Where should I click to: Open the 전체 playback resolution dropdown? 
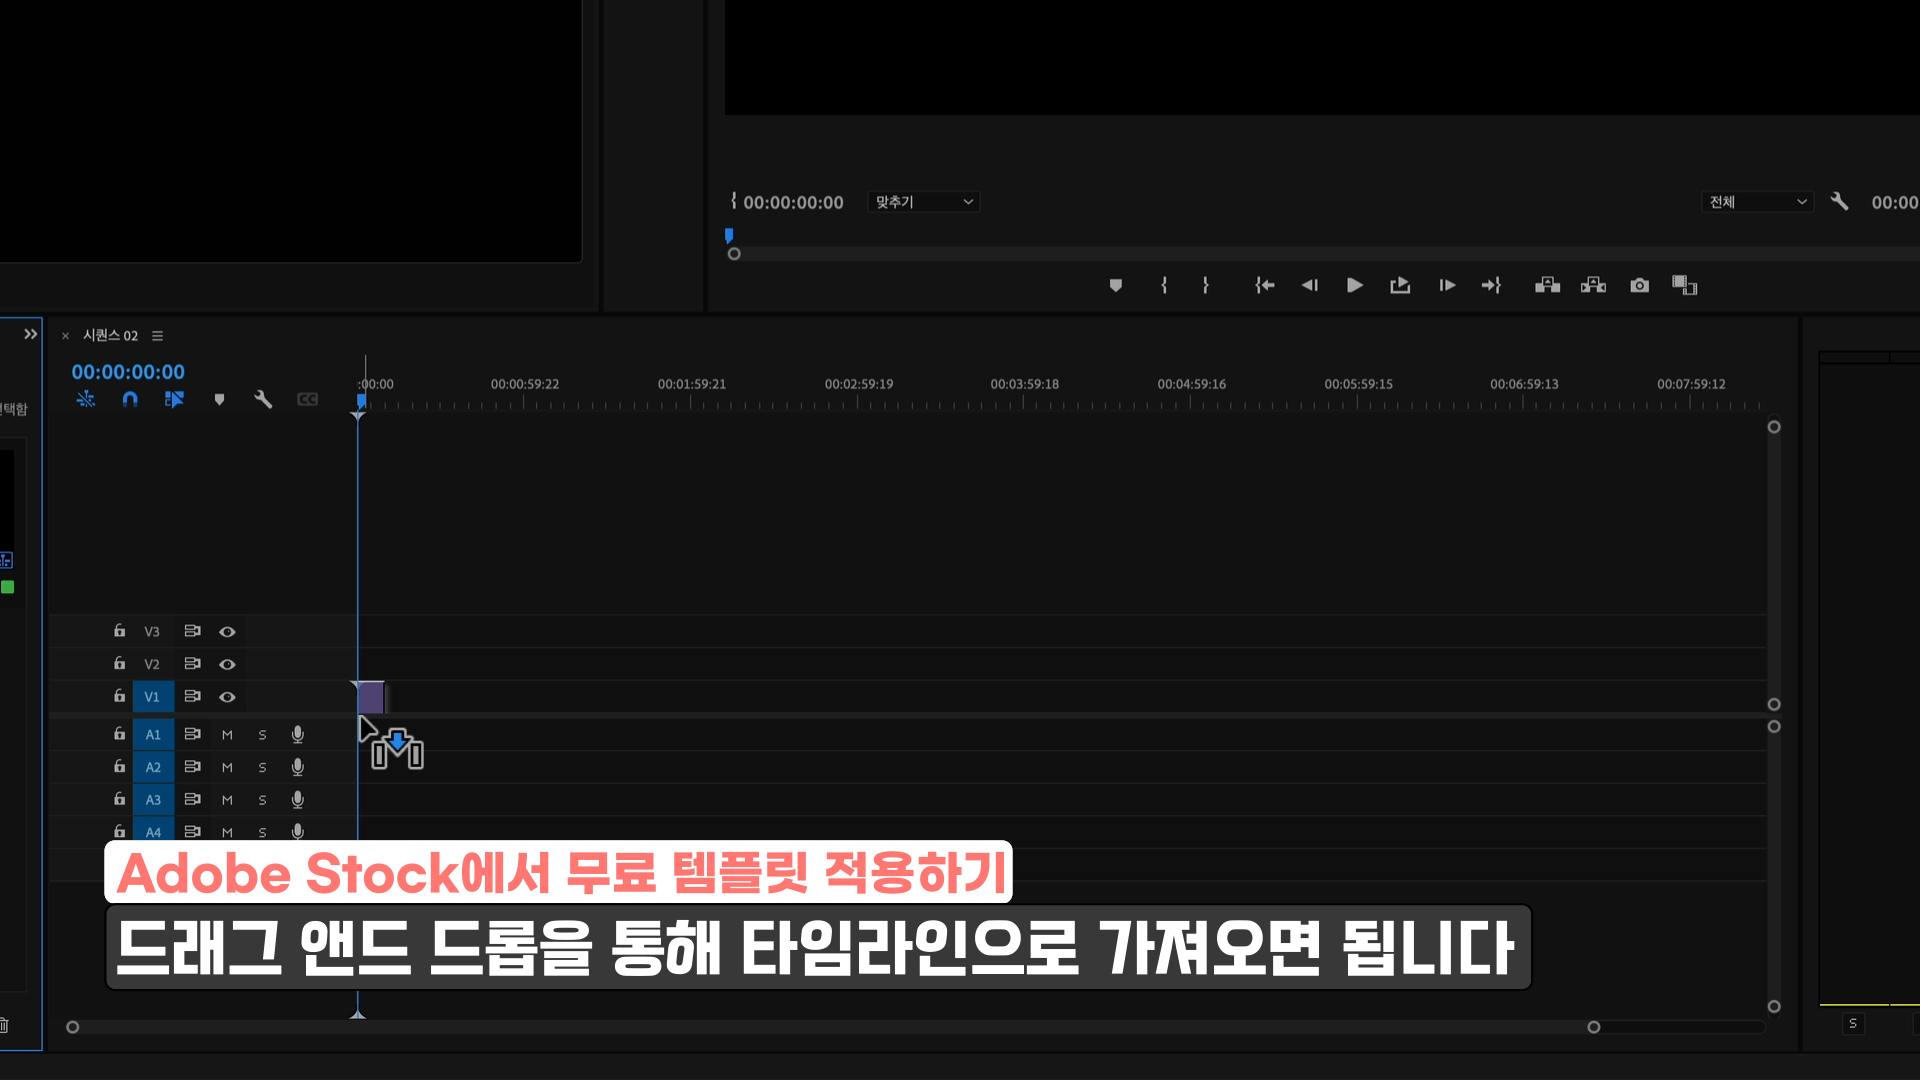pyautogui.click(x=1757, y=202)
